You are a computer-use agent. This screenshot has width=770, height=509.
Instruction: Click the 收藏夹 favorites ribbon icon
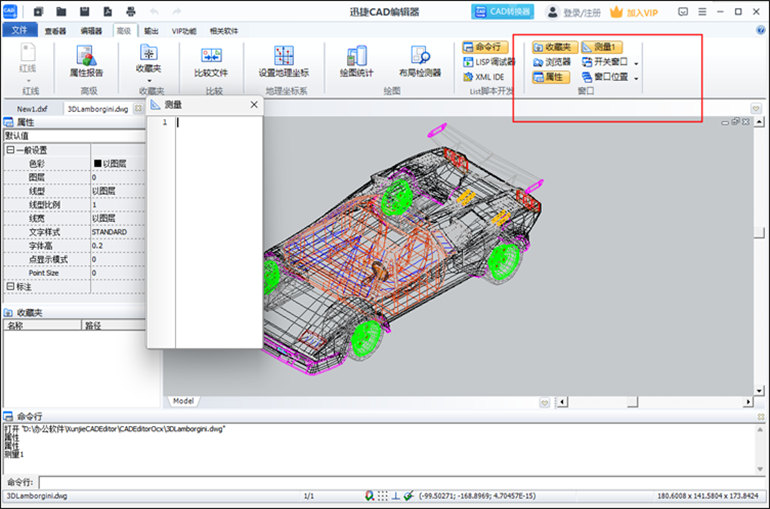click(148, 58)
